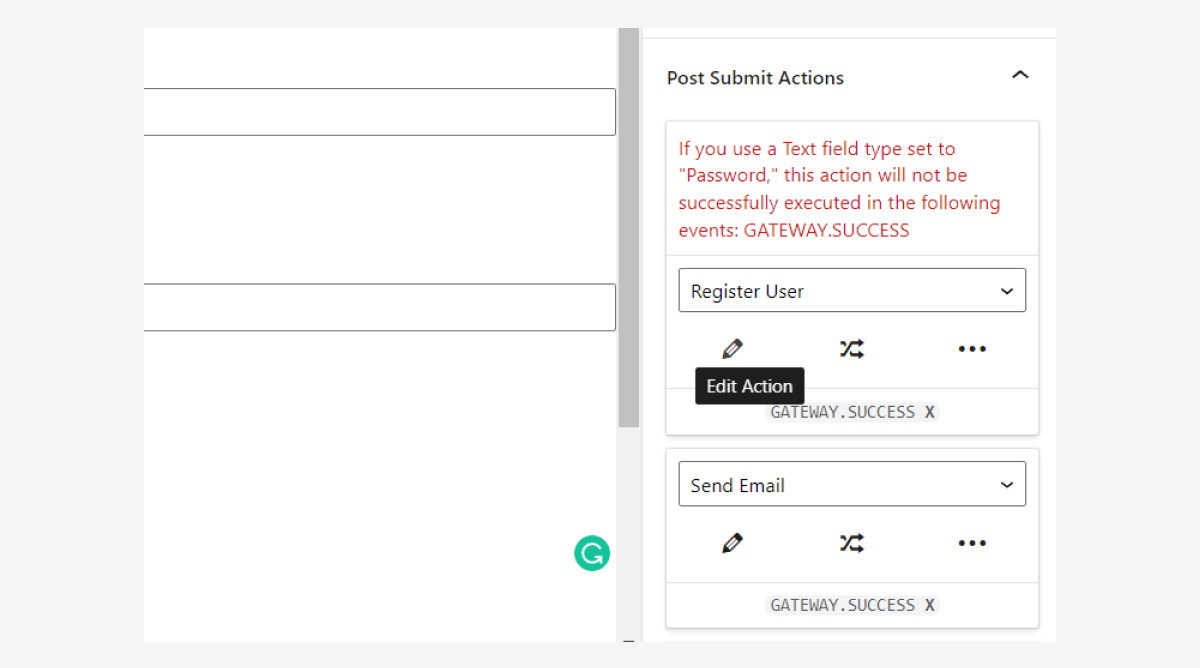Click the Edit Action tooltip label
Image resolution: width=1200 pixels, height=668 pixels.
point(749,386)
